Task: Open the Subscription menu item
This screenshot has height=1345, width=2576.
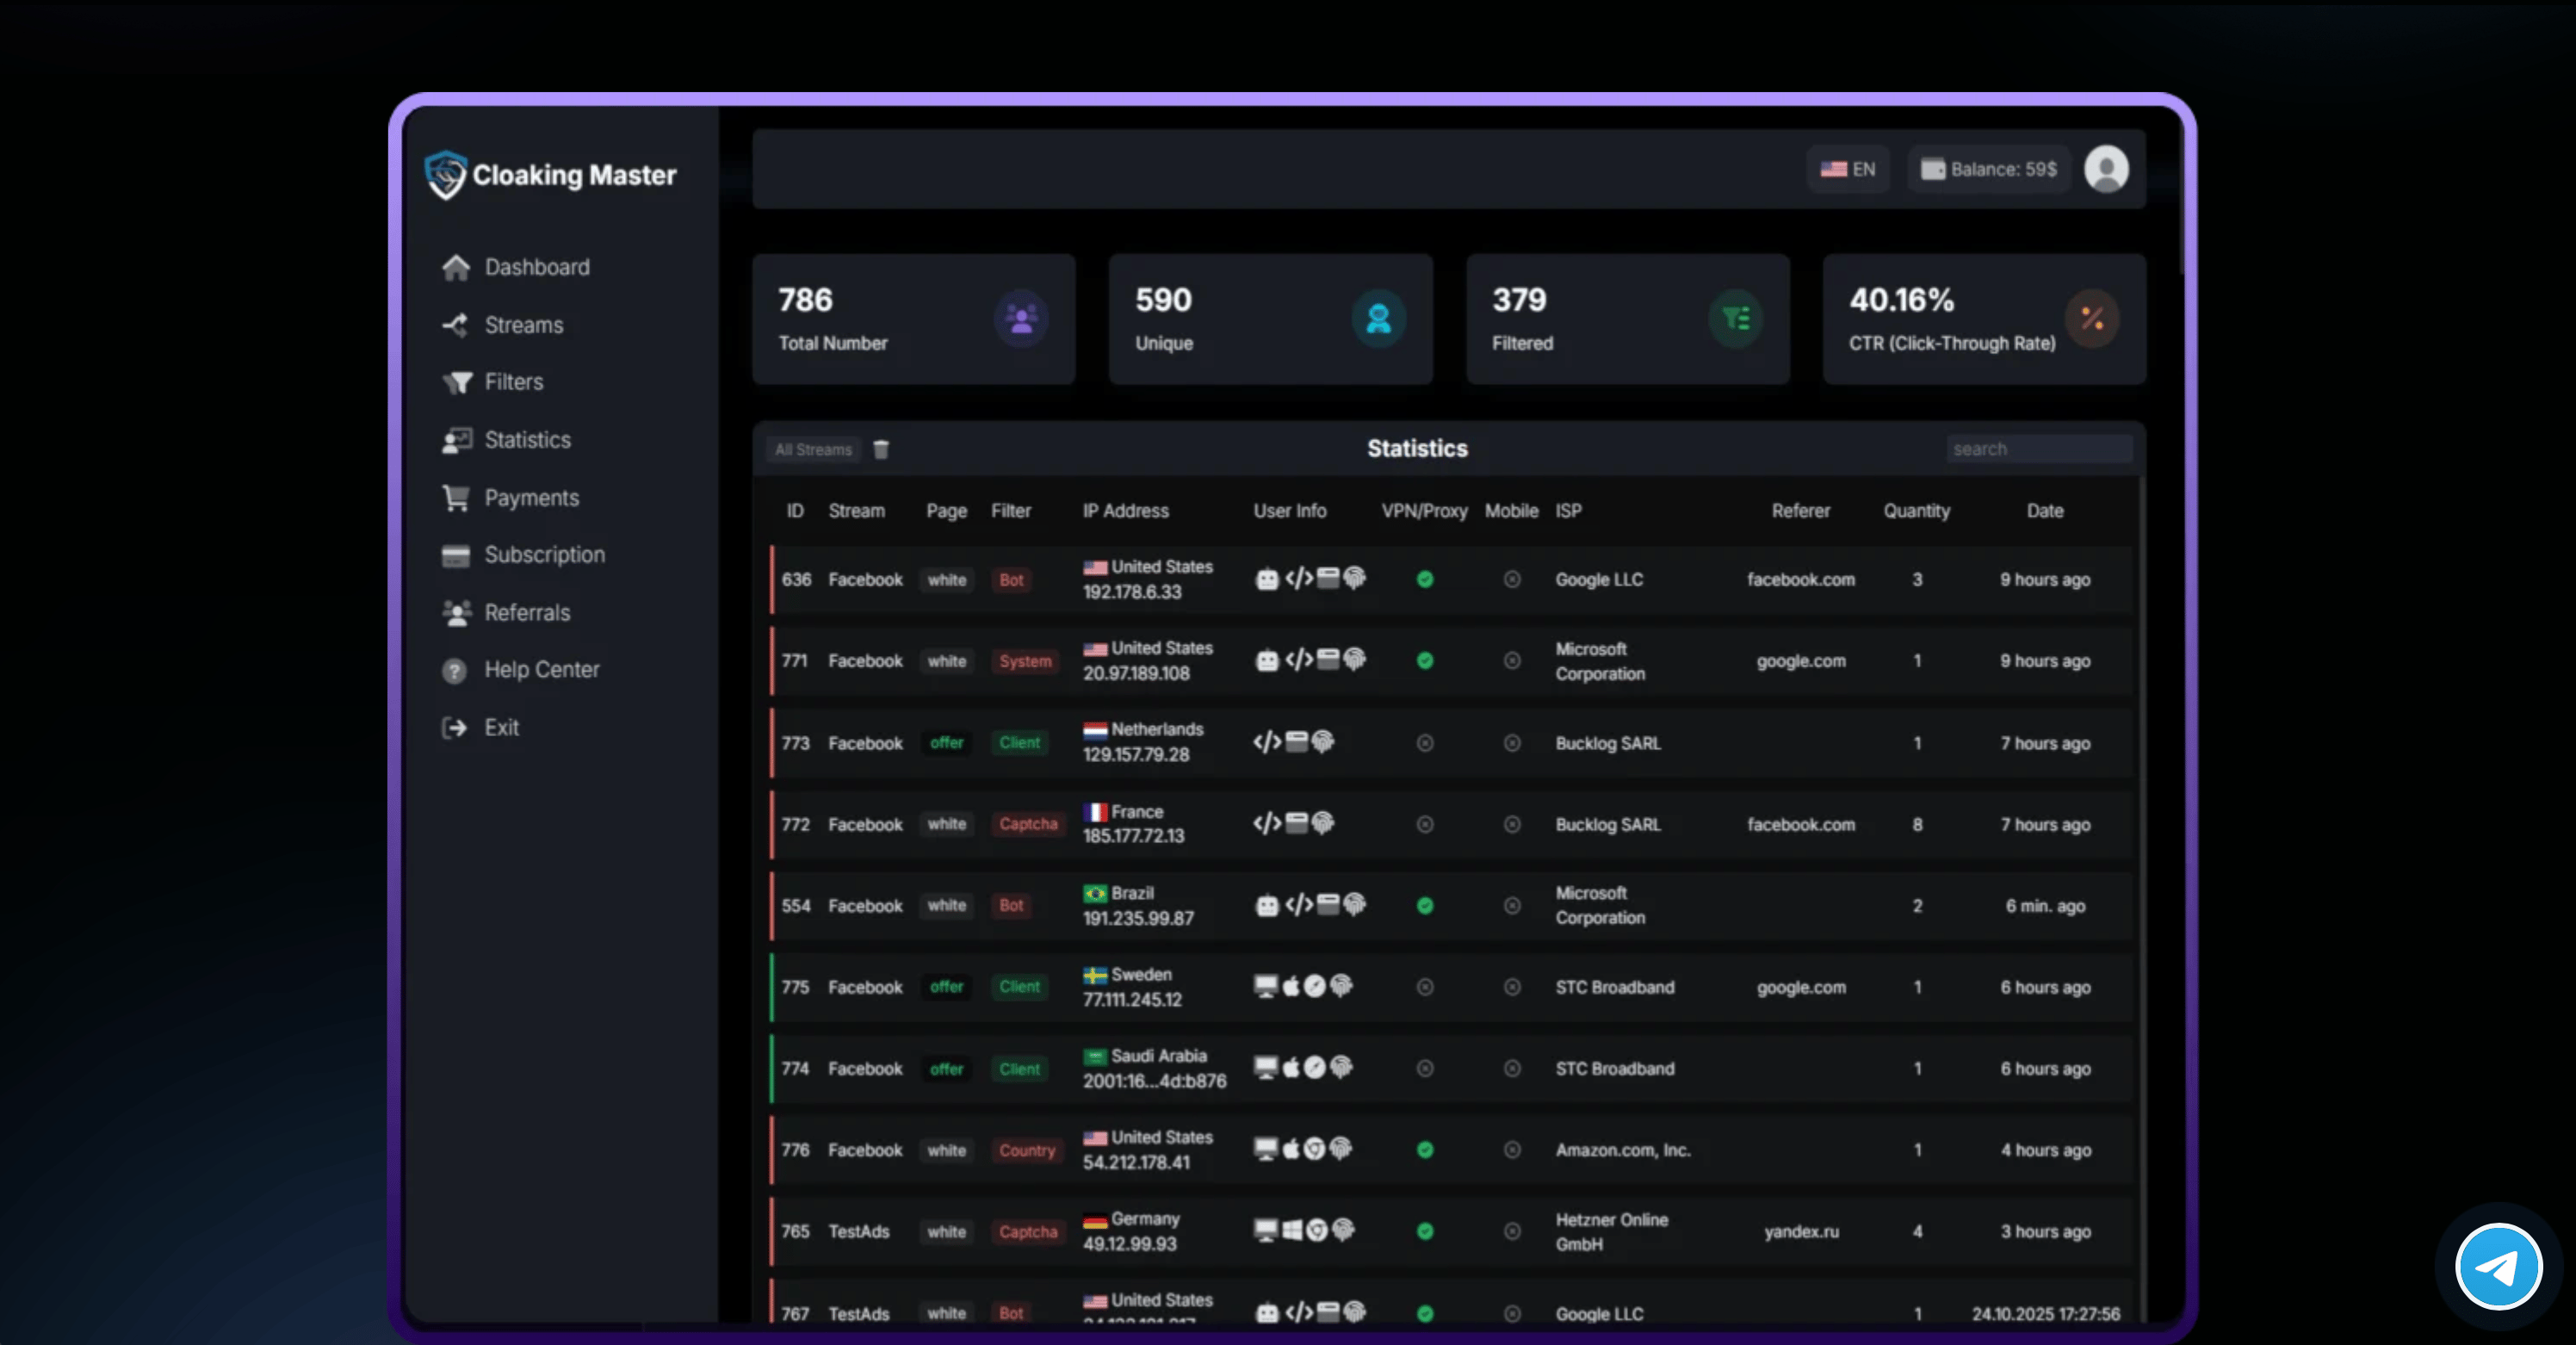Action: [x=524, y=555]
